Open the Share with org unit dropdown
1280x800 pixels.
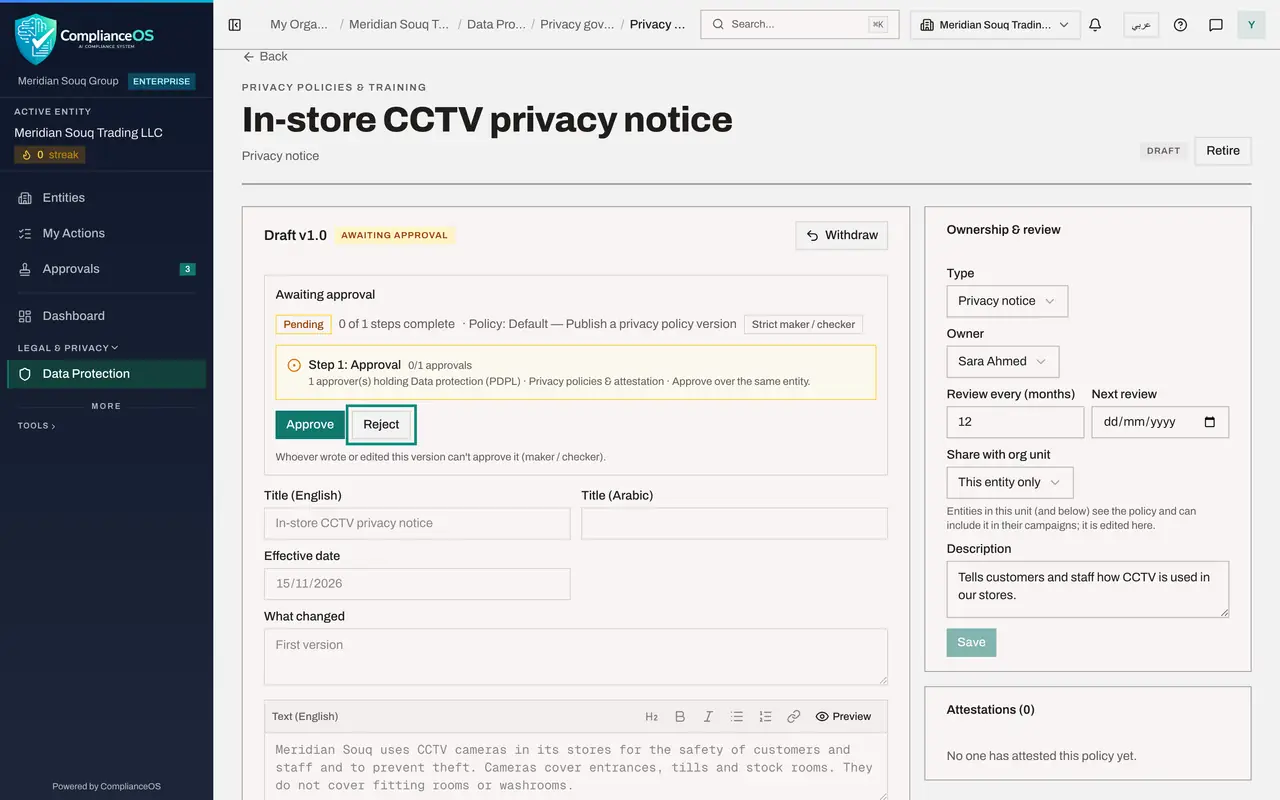click(1010, 482)
